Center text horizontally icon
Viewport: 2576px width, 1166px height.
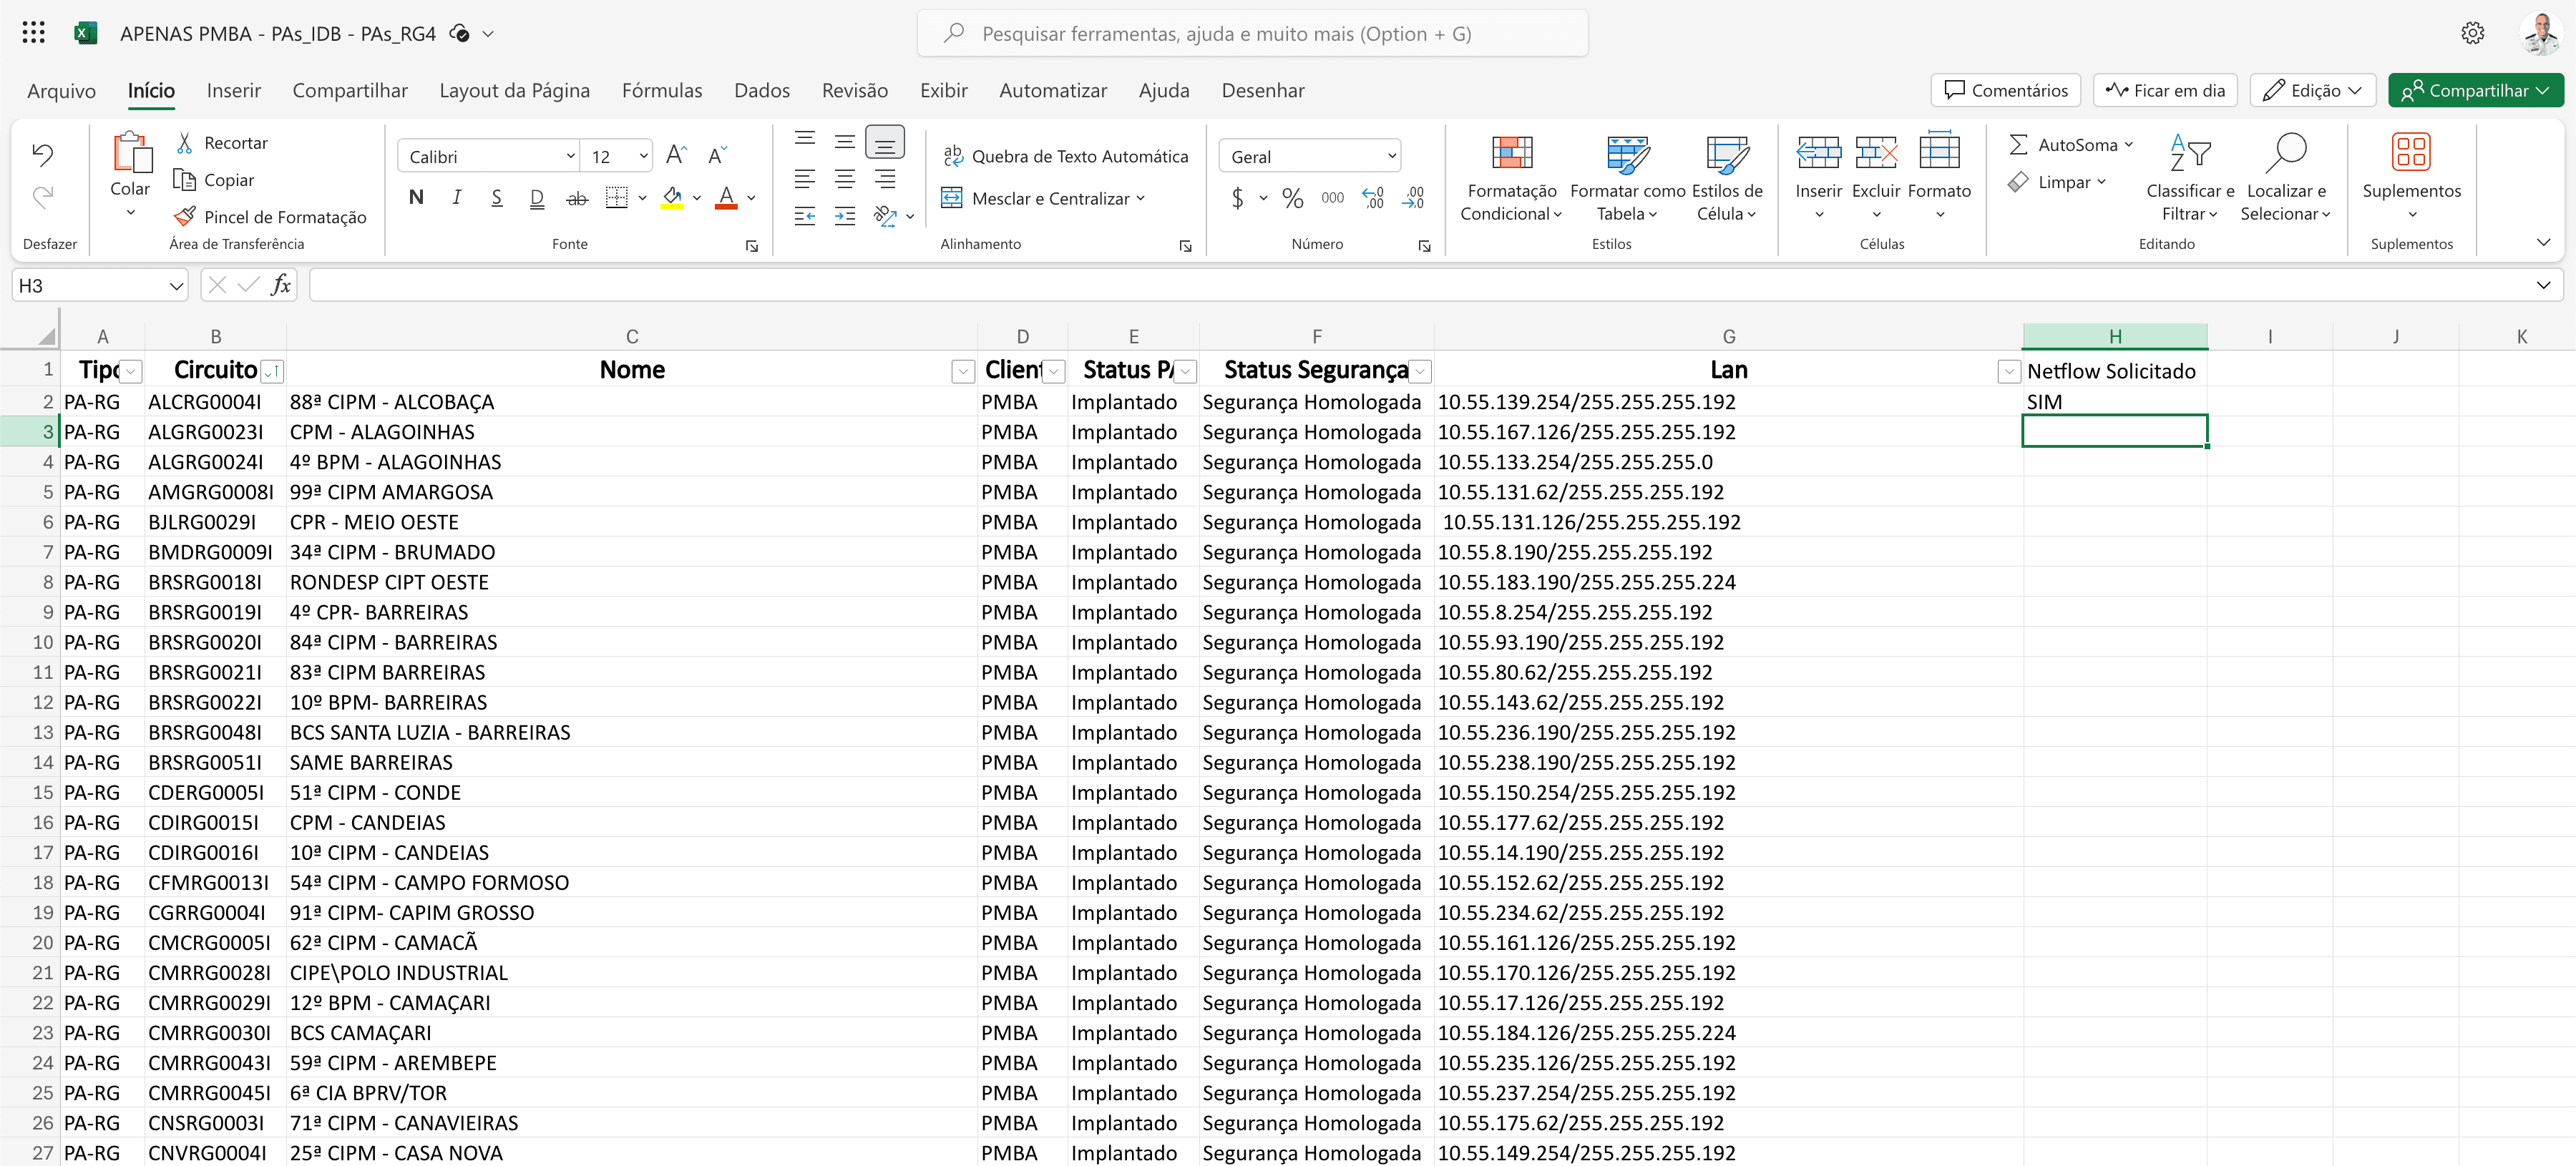(845, 179)
